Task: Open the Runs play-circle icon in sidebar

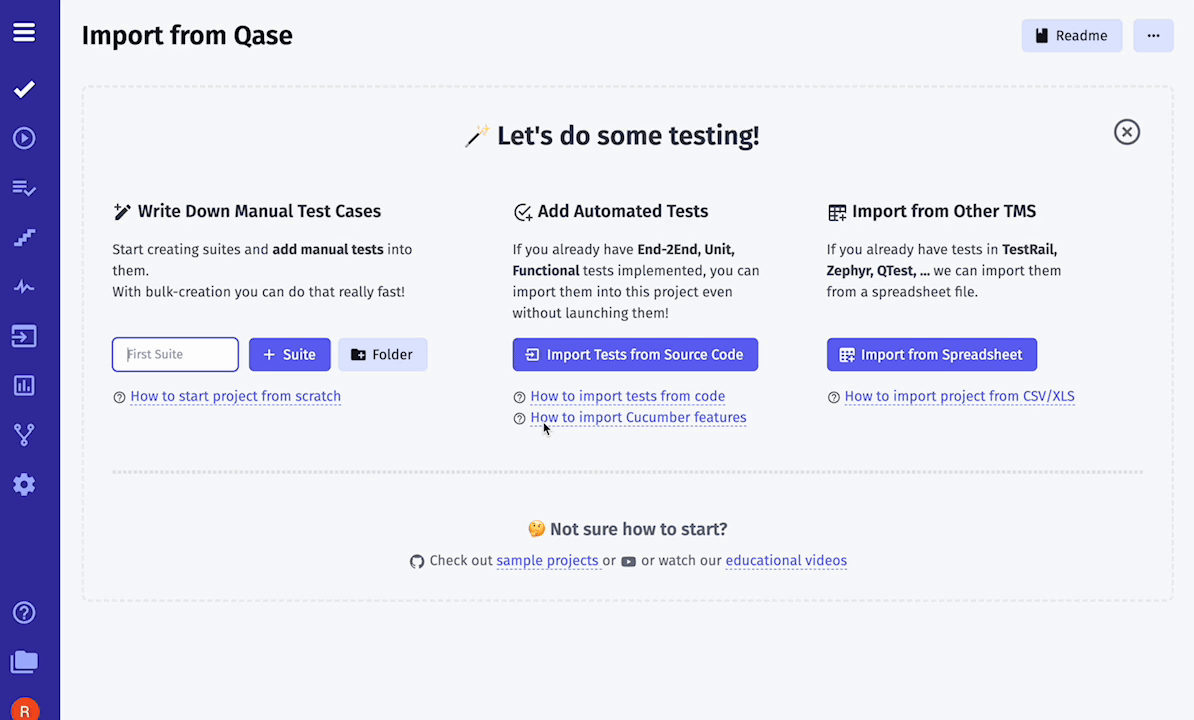Action: pos(24,139)
